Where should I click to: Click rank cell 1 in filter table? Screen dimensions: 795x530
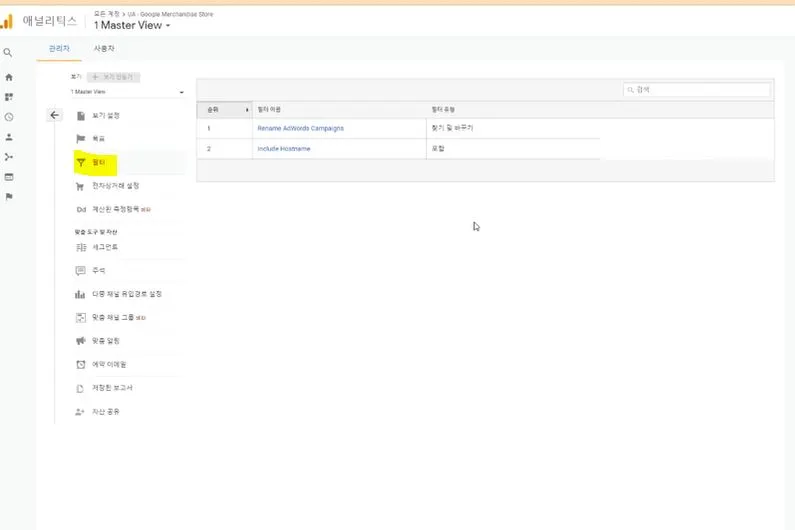209,128
